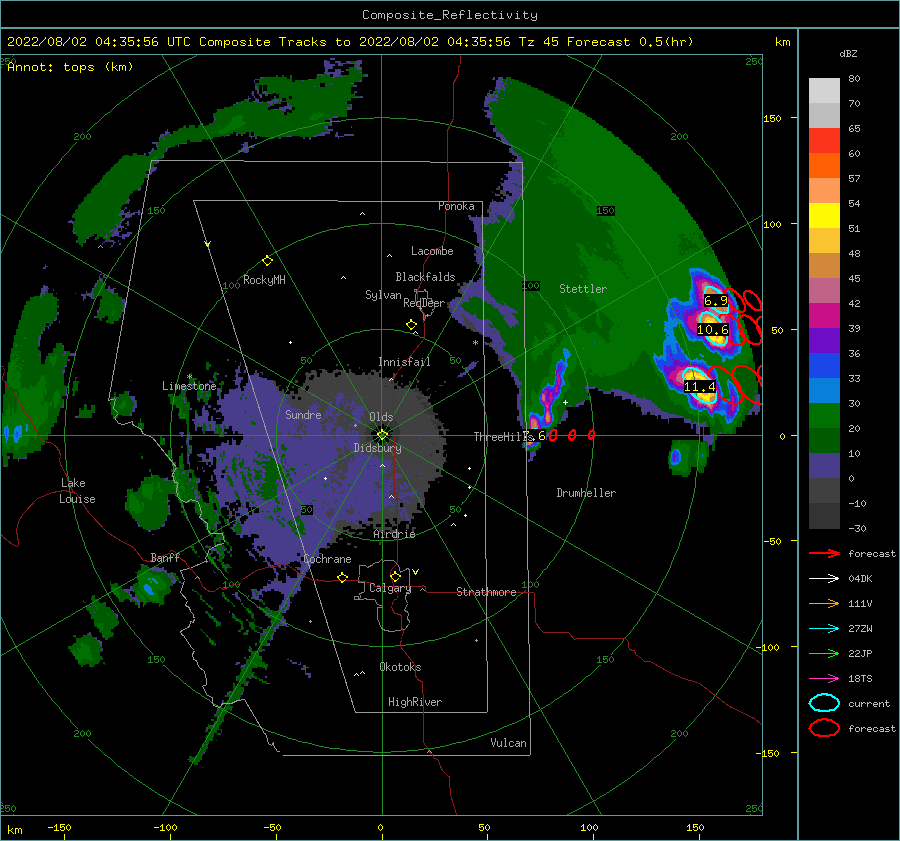Viewport: 900px width, 841px height.
Task: Click the dBZ legend heading
Action: (848, 54)
